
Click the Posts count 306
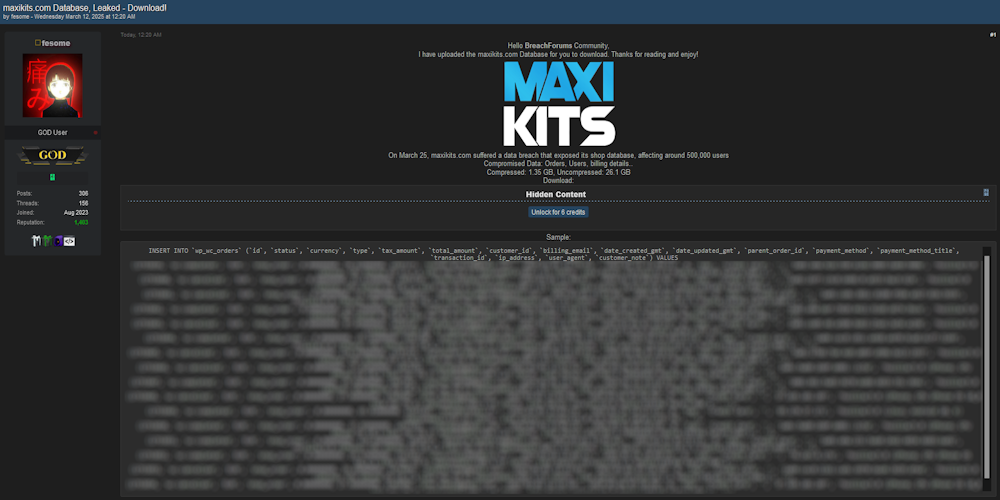pyautogui.click(x=83, y=193)
